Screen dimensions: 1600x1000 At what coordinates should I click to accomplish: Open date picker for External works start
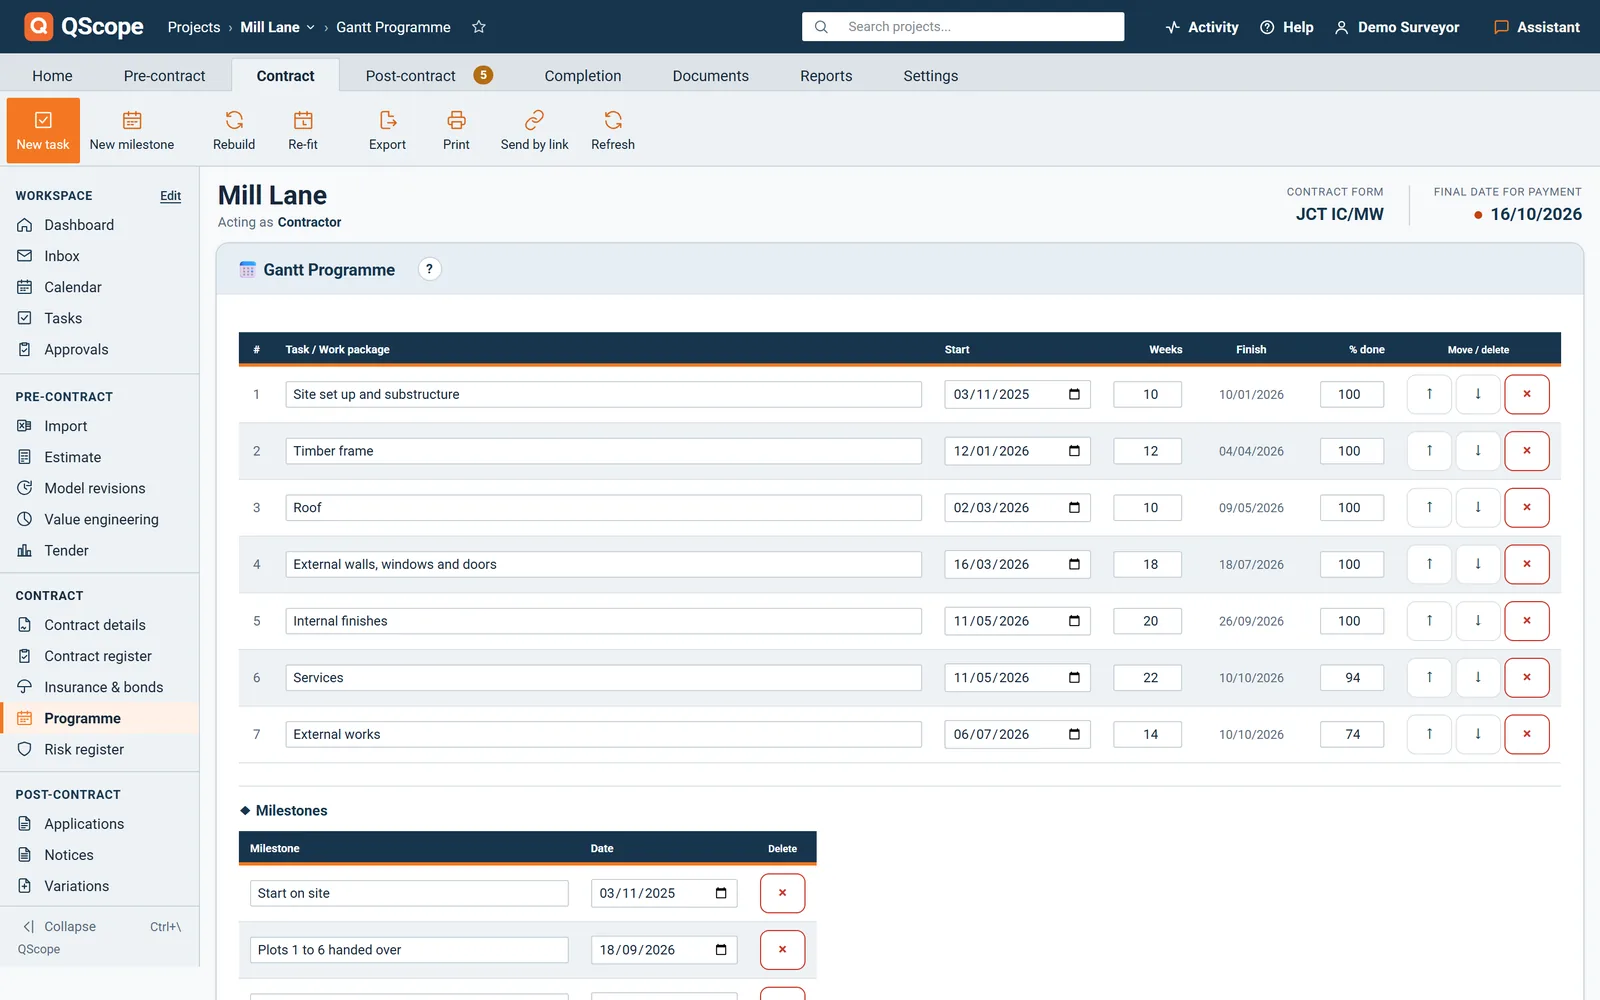(x=1074, y=734)
